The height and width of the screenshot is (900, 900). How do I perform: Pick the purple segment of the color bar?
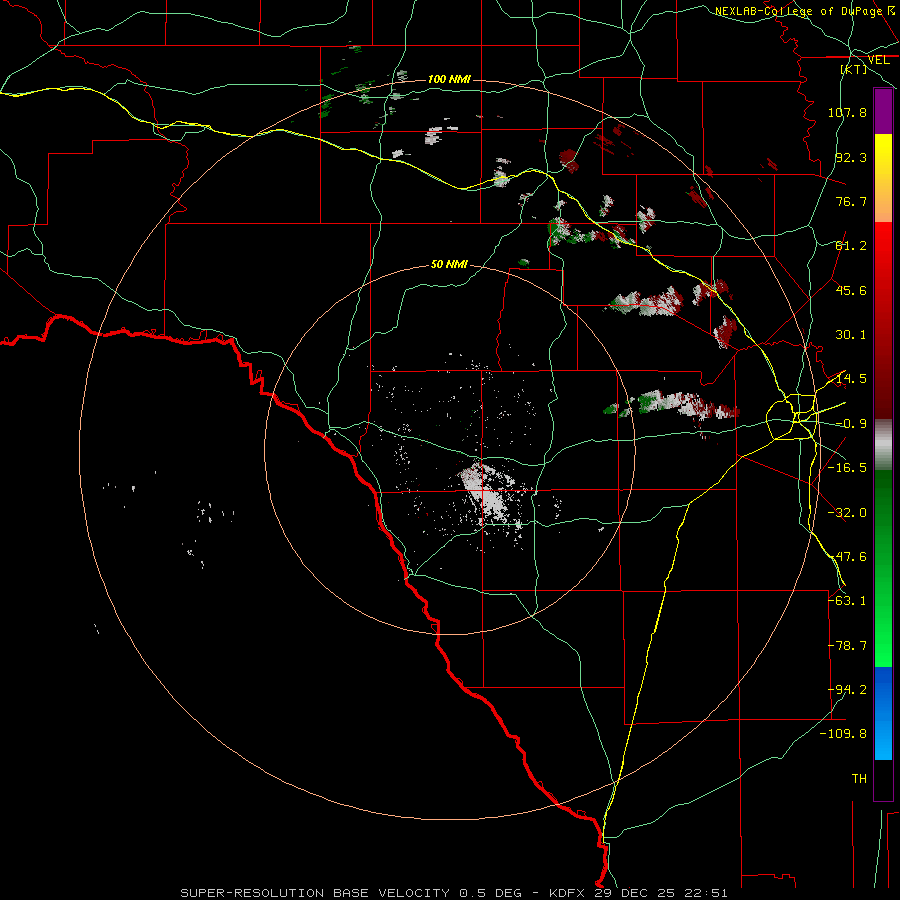(x=883, y=111)
